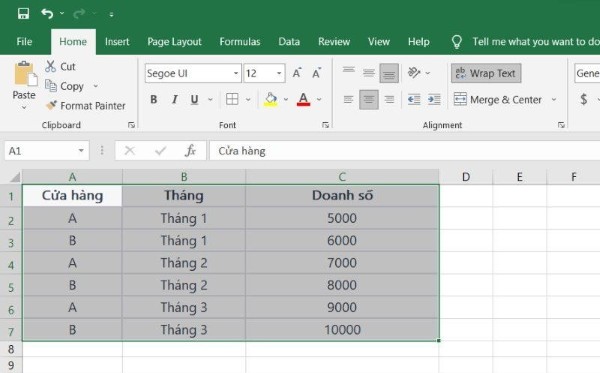Open the font size 12 dropdown
Image resolution: width=600 pixels, height=373 pixels.
pyautogui.click(x=279, y=73)
